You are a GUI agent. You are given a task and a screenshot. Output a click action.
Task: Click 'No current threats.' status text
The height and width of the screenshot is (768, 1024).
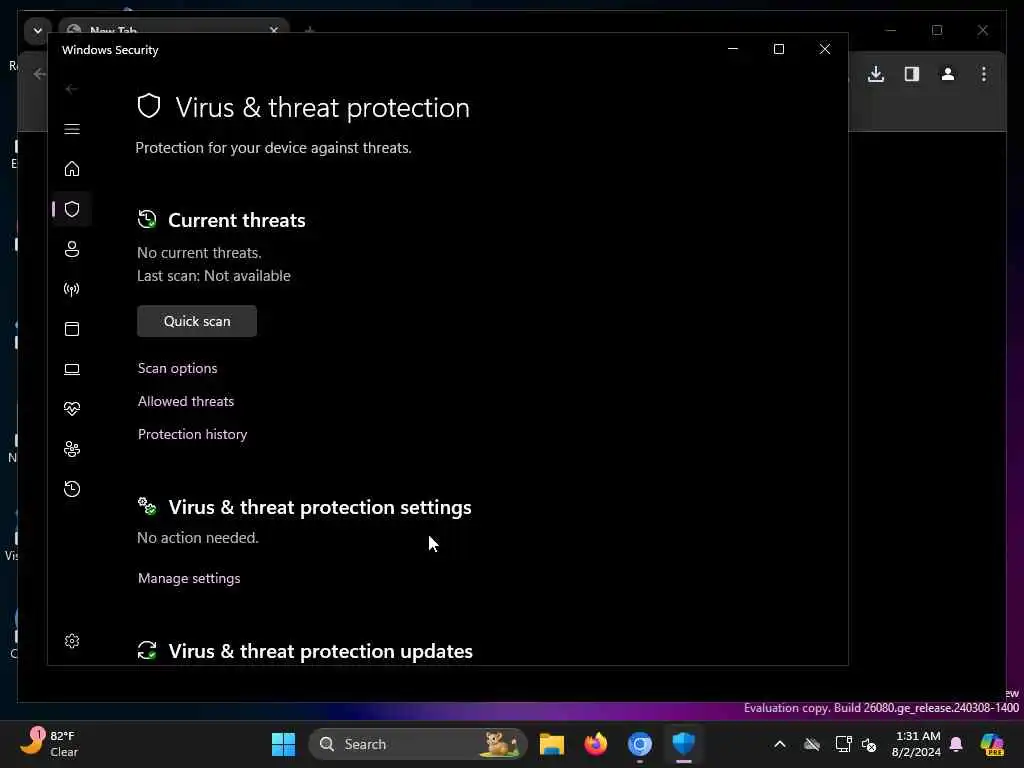click(199, 253)
